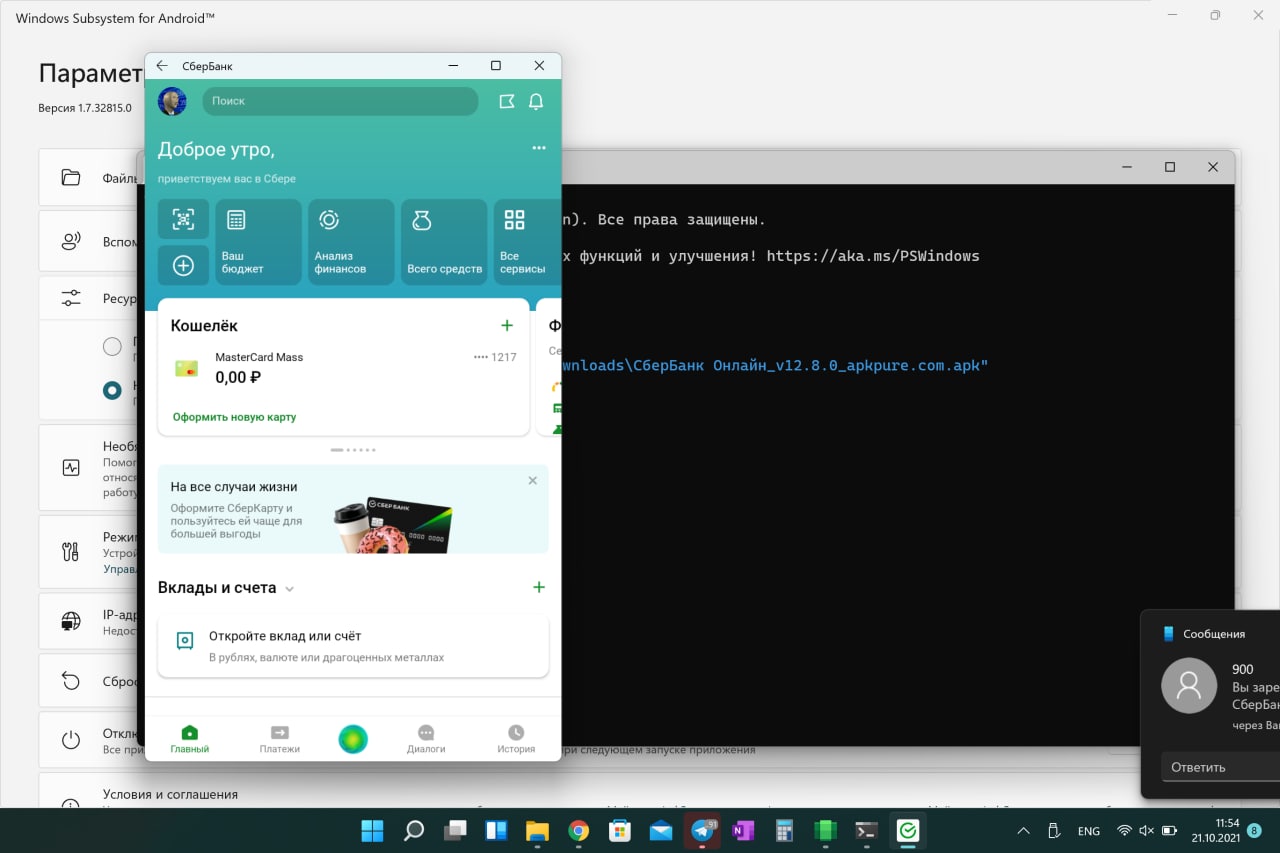Open the 'Всего средств' tile

click(x=444, y=242)
